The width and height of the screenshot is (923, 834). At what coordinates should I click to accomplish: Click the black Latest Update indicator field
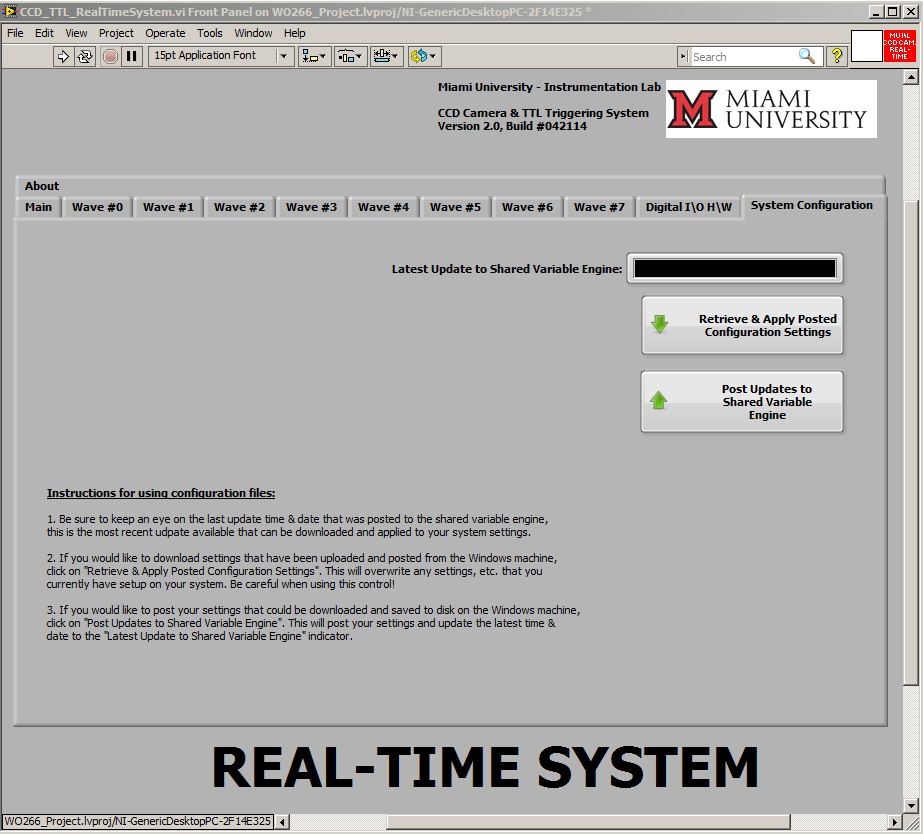735,268
